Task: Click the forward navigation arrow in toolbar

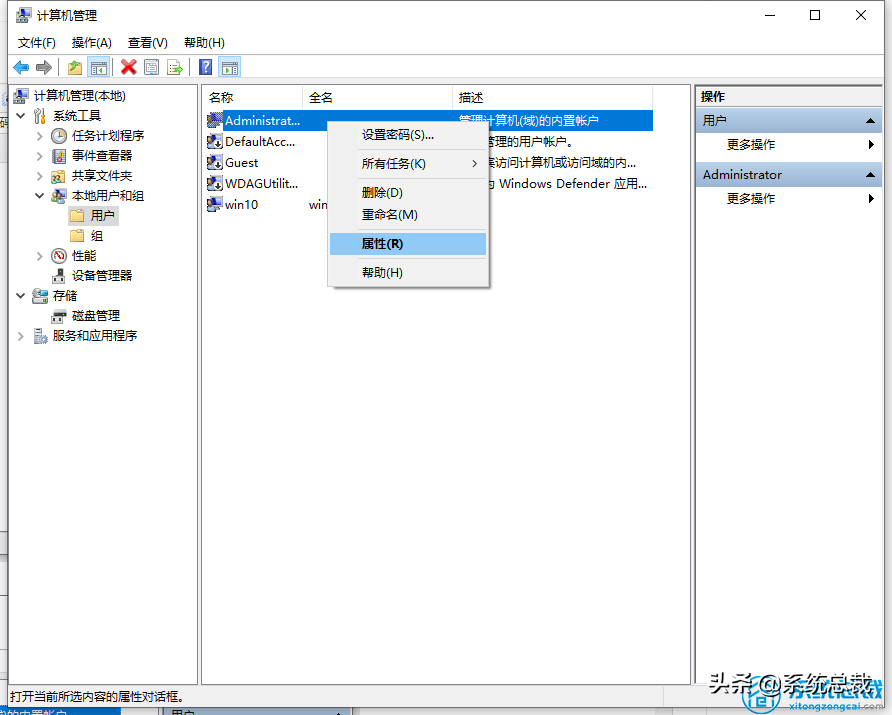Action: (45, 66)
